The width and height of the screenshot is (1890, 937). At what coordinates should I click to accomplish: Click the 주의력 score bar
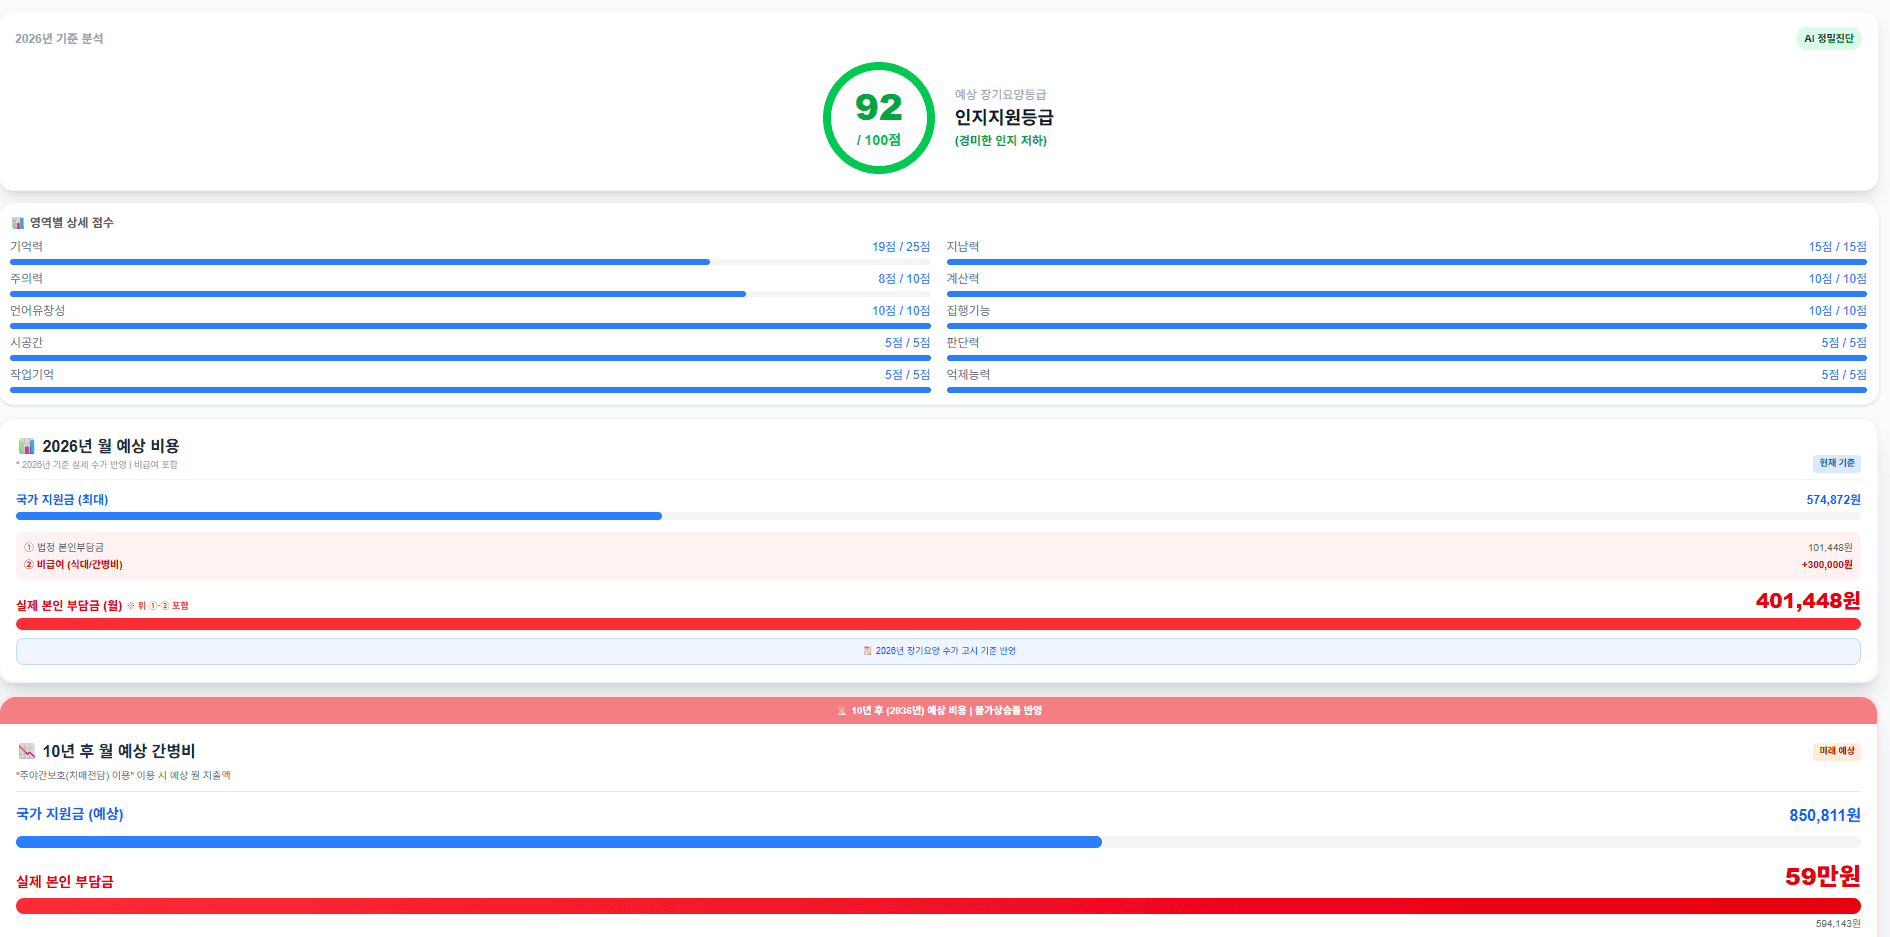click(x=470, y=294)
